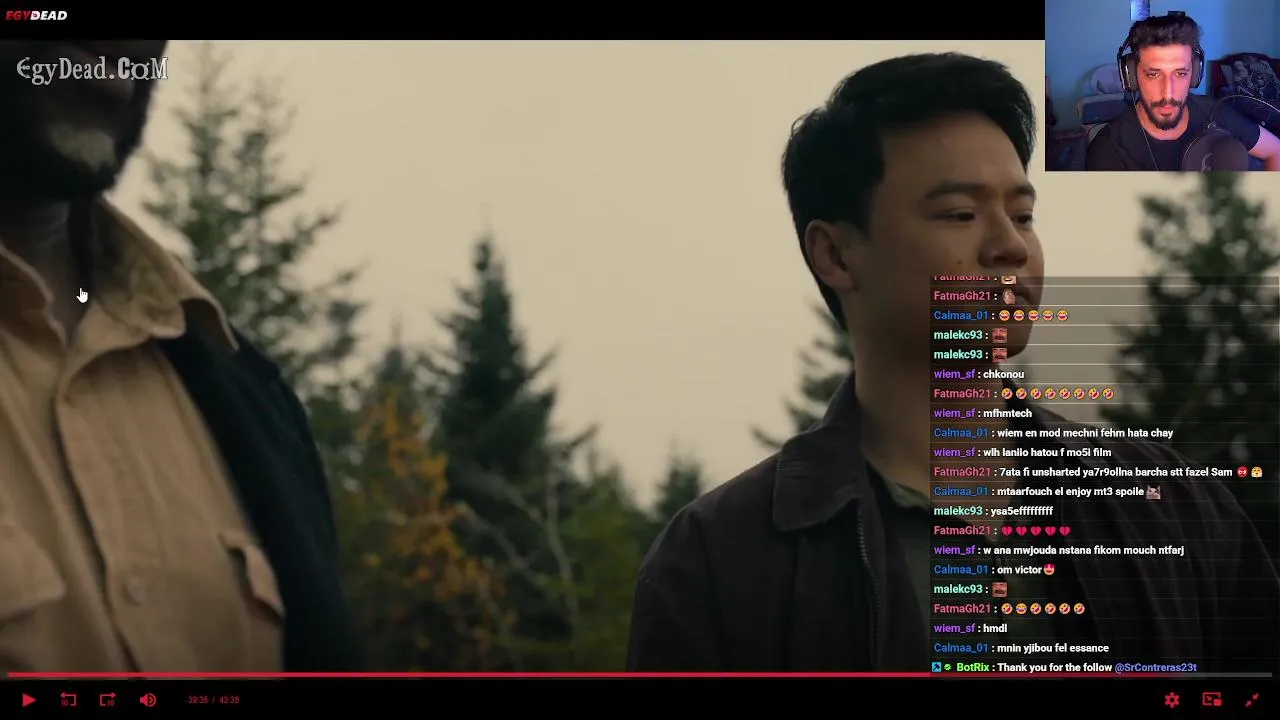Open the EGYDEAD logo link at top left
The width and height of the screenshot is (1280, 720).
click(x=36, y=15)
